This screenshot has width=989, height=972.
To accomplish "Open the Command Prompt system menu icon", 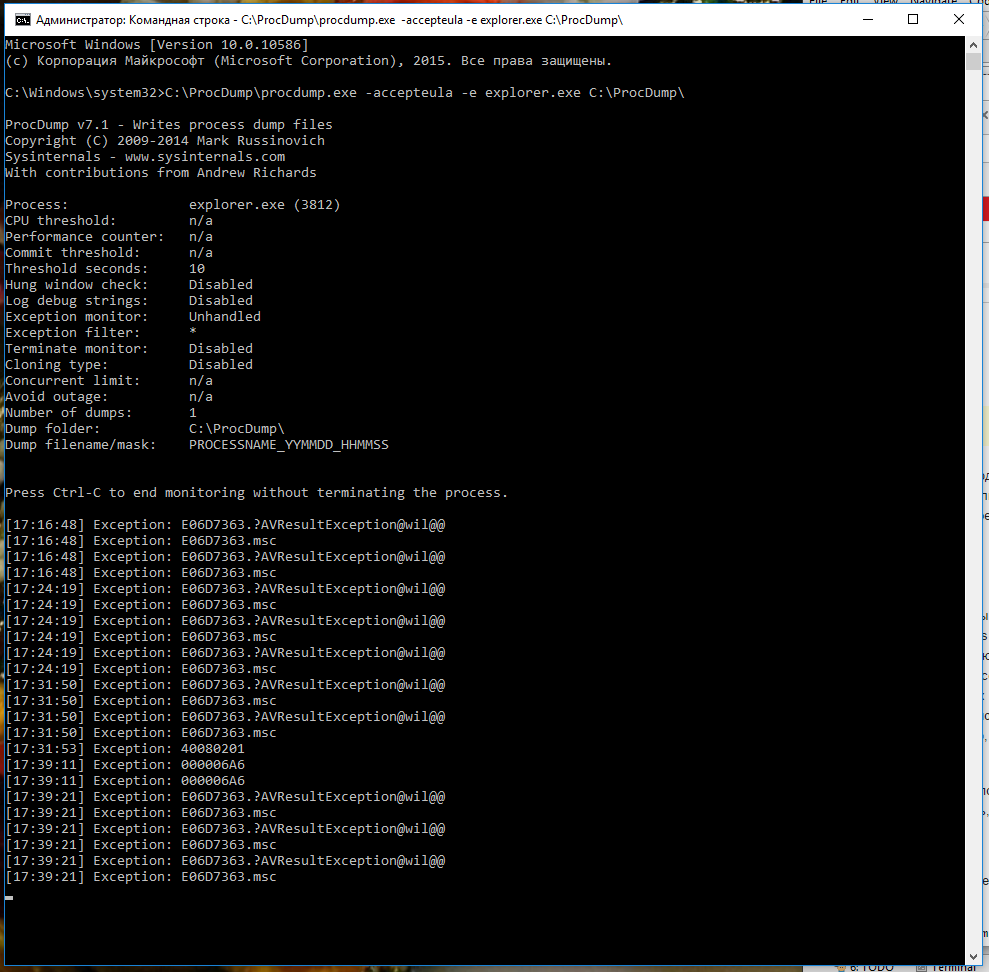I will click(23, 20).
